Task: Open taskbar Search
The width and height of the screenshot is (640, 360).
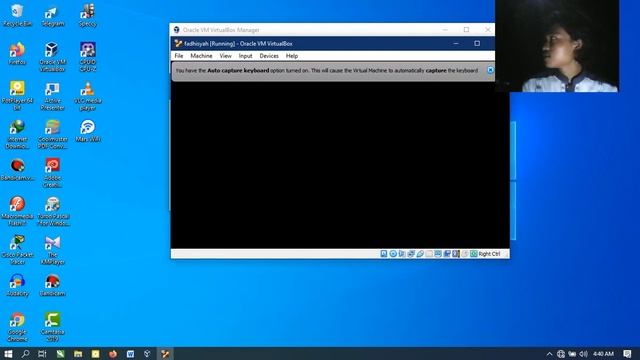Action: 25,353
